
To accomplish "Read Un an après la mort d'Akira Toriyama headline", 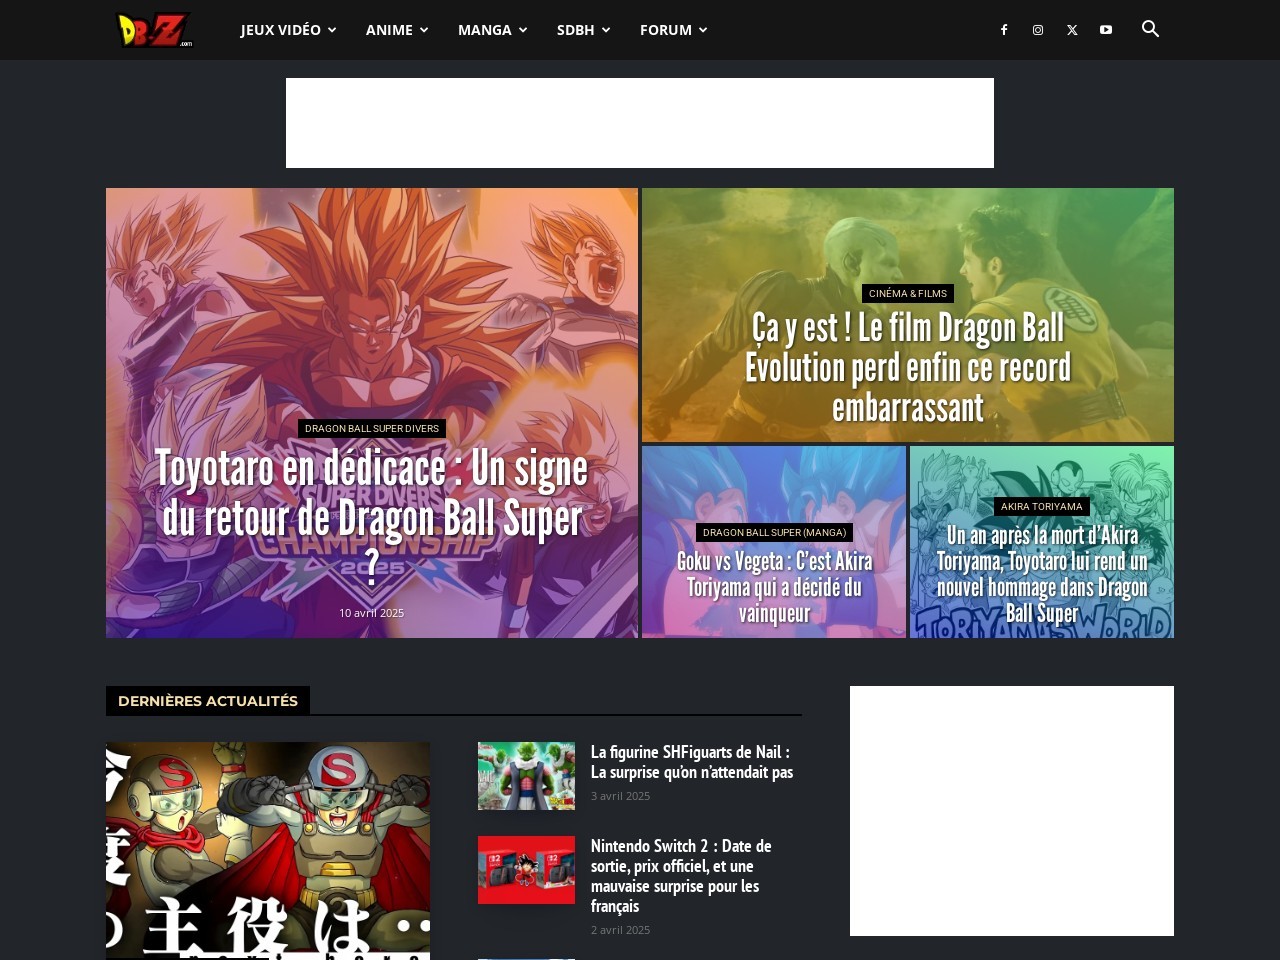I will (x=1042, y=574).
